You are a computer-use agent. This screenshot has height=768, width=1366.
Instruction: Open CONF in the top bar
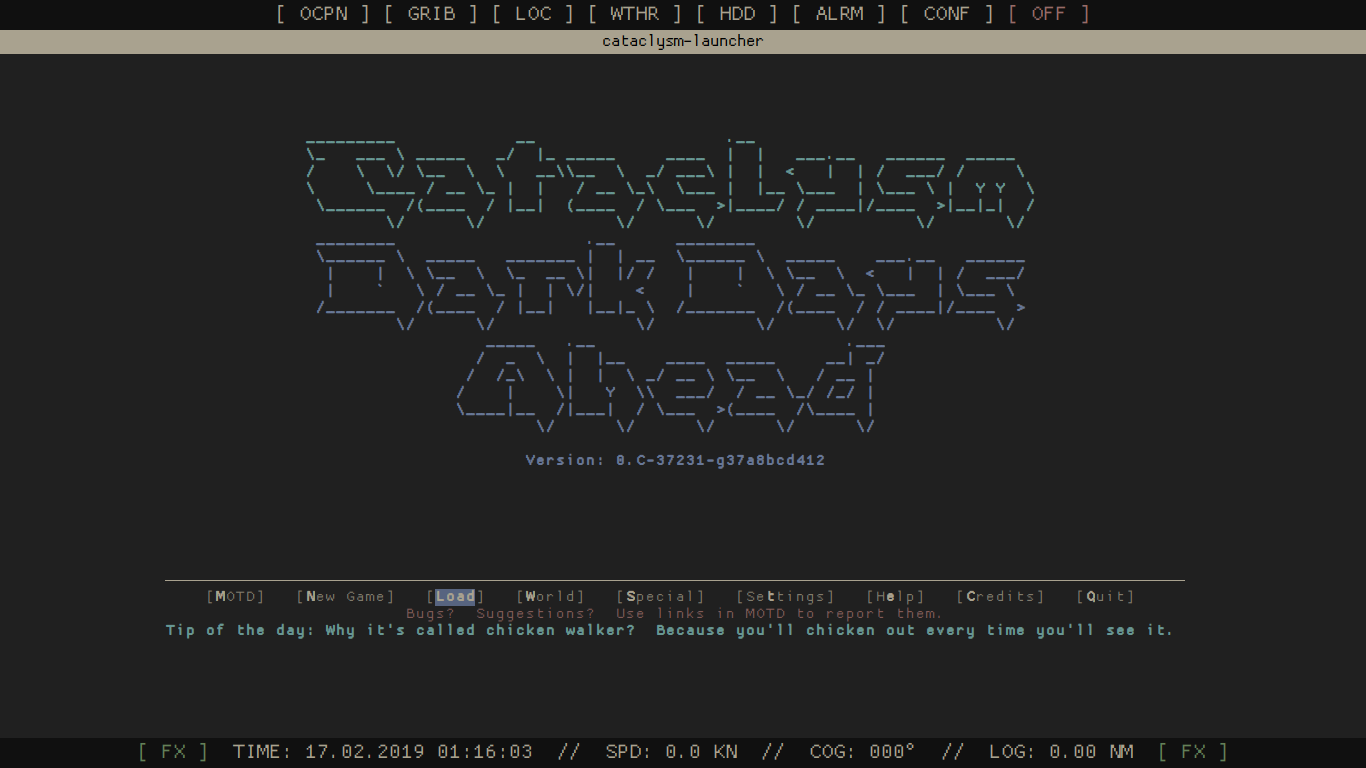point(947,14)
